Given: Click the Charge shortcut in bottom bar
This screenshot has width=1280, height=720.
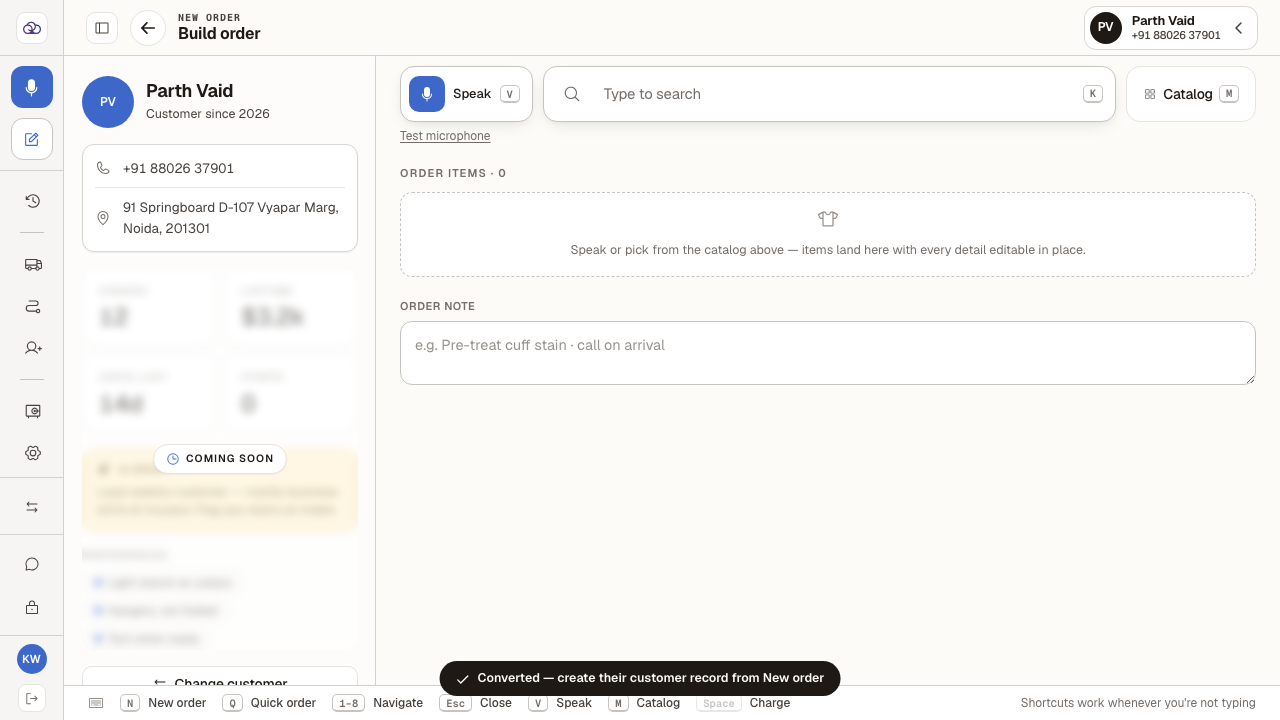Looking at the screenshot, I should 744,703.
